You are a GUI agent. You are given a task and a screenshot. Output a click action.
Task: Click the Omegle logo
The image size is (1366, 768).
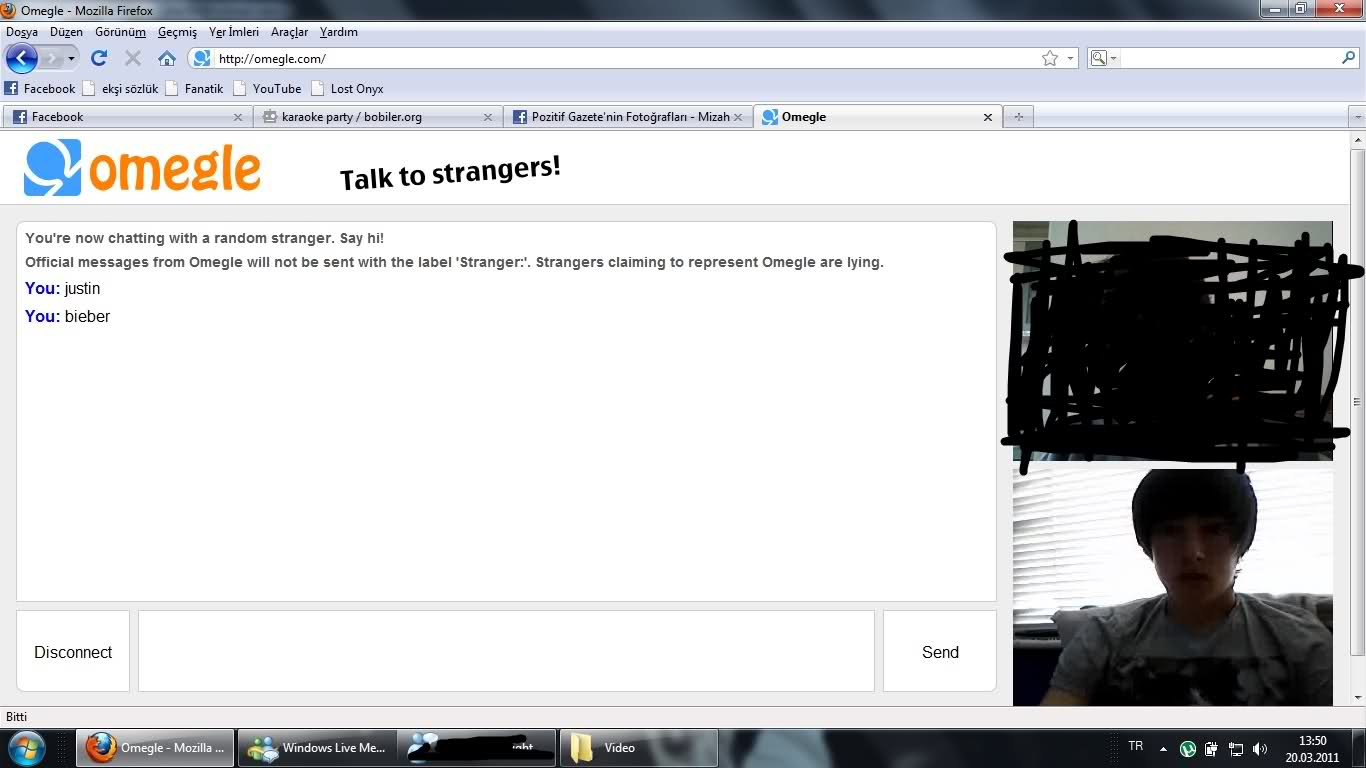point(142,168)
